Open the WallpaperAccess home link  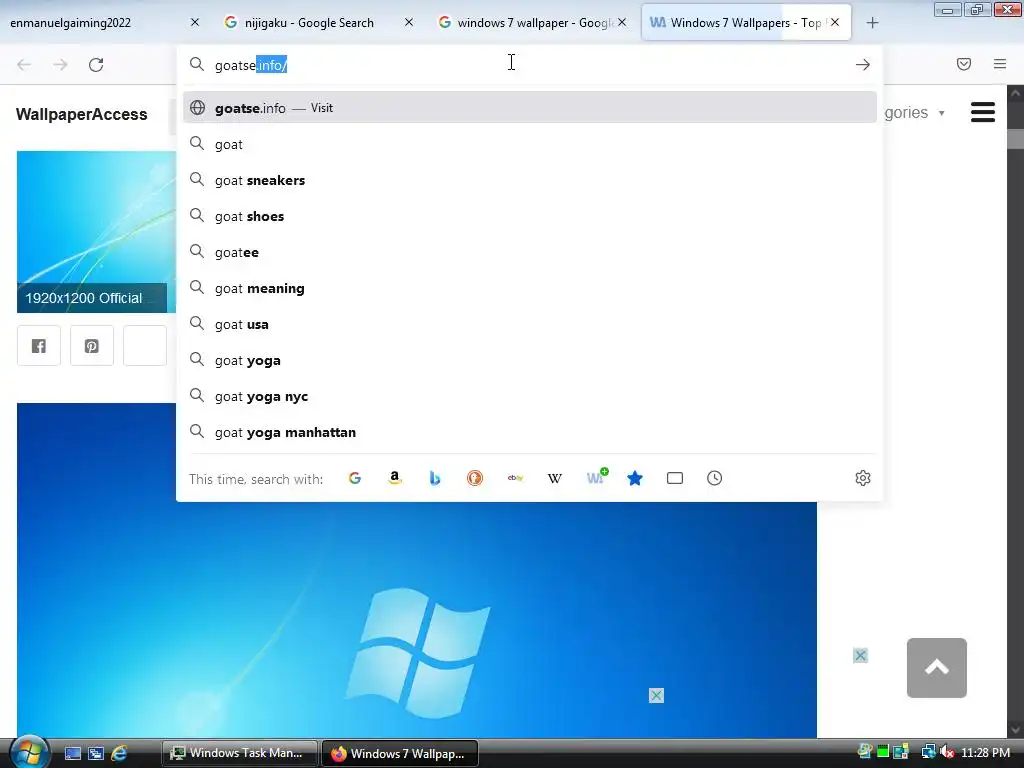pos(82,114)
